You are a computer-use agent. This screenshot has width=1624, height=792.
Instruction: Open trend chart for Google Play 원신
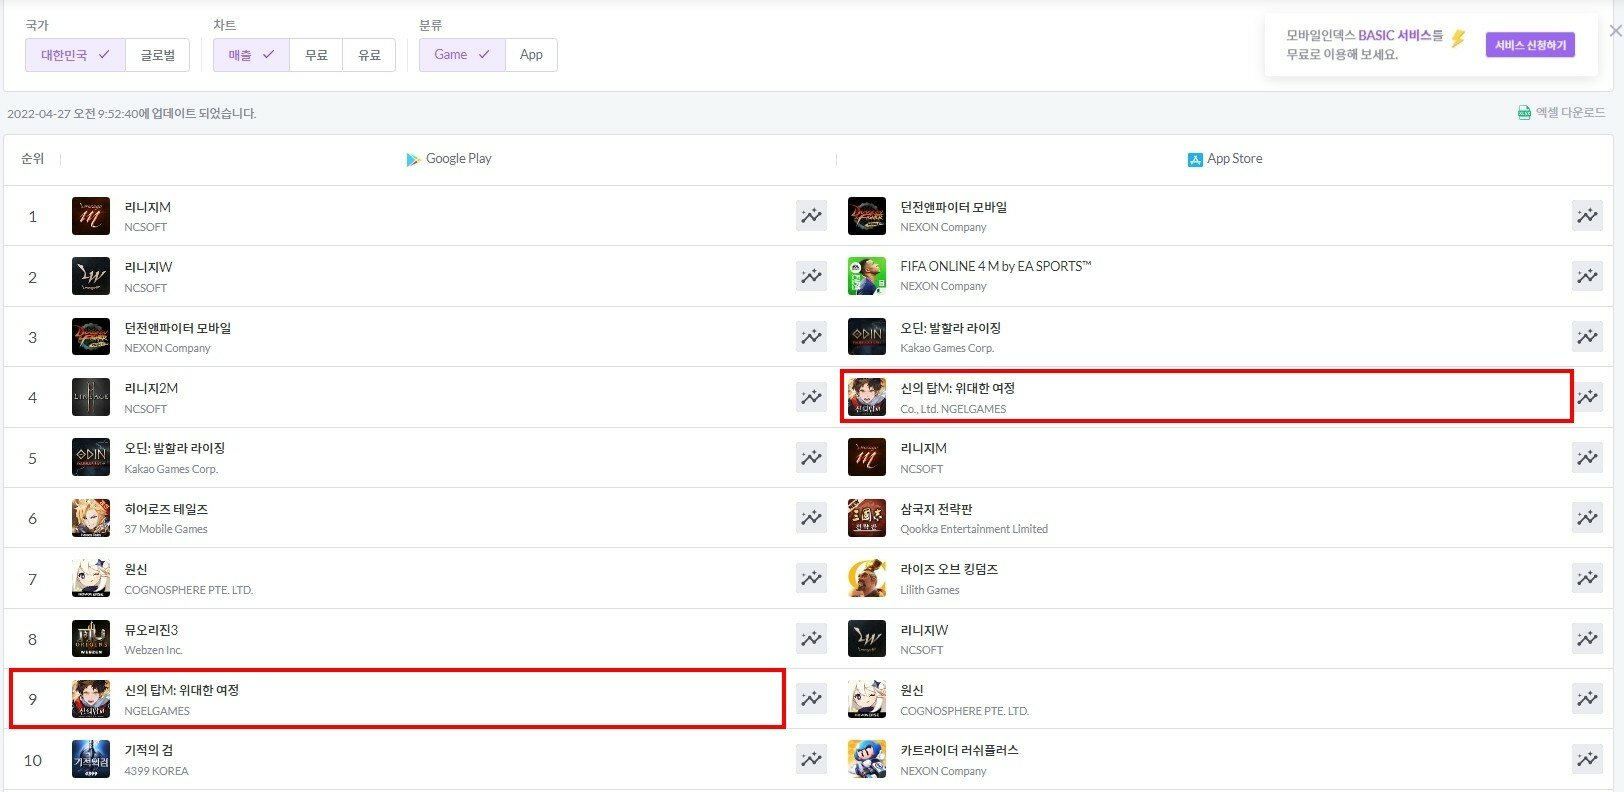coord(811,578)
